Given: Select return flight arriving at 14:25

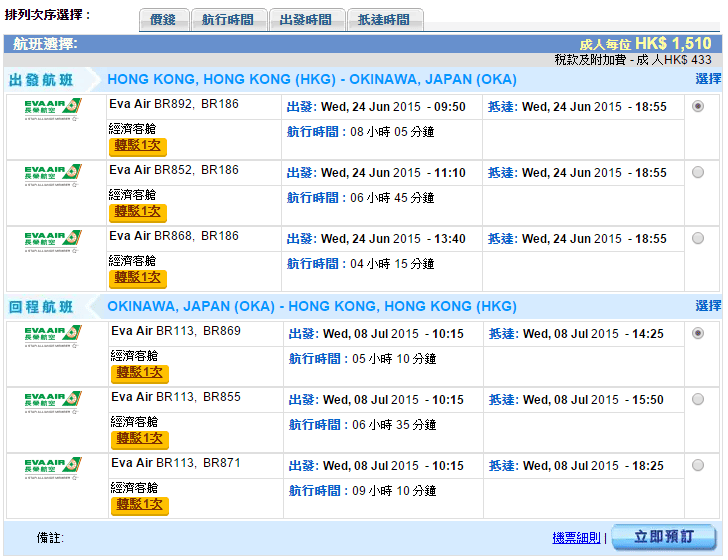Looking at the screenshot, I should [x=697, y=333].
